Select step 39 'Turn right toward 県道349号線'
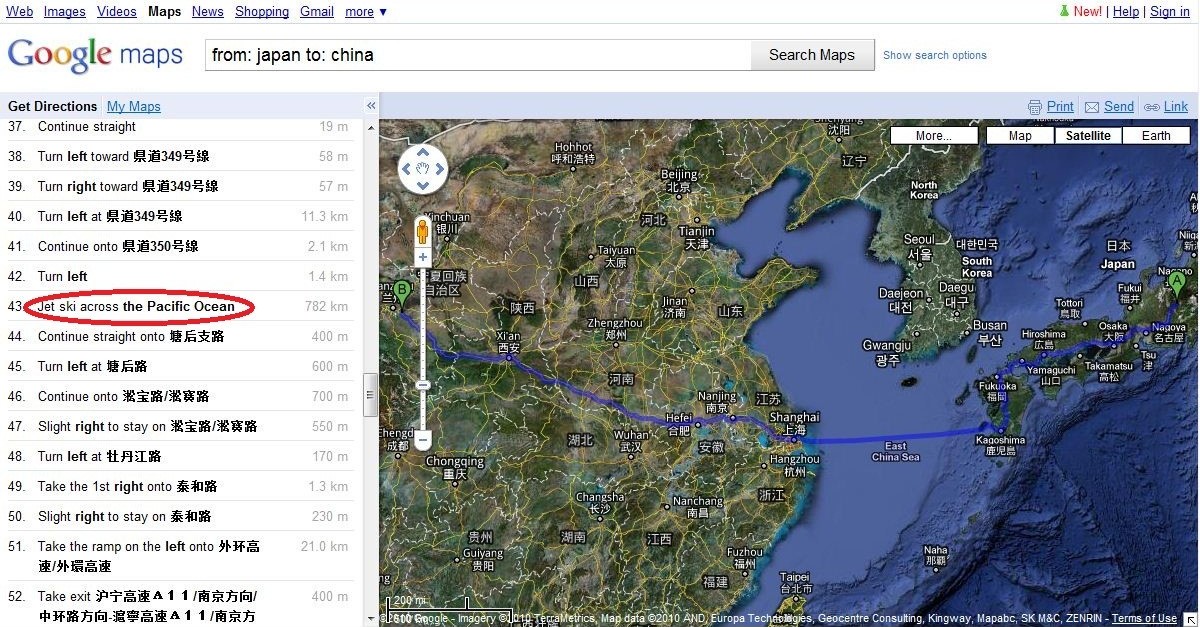 pyautogui.click(x=179, y=187)
